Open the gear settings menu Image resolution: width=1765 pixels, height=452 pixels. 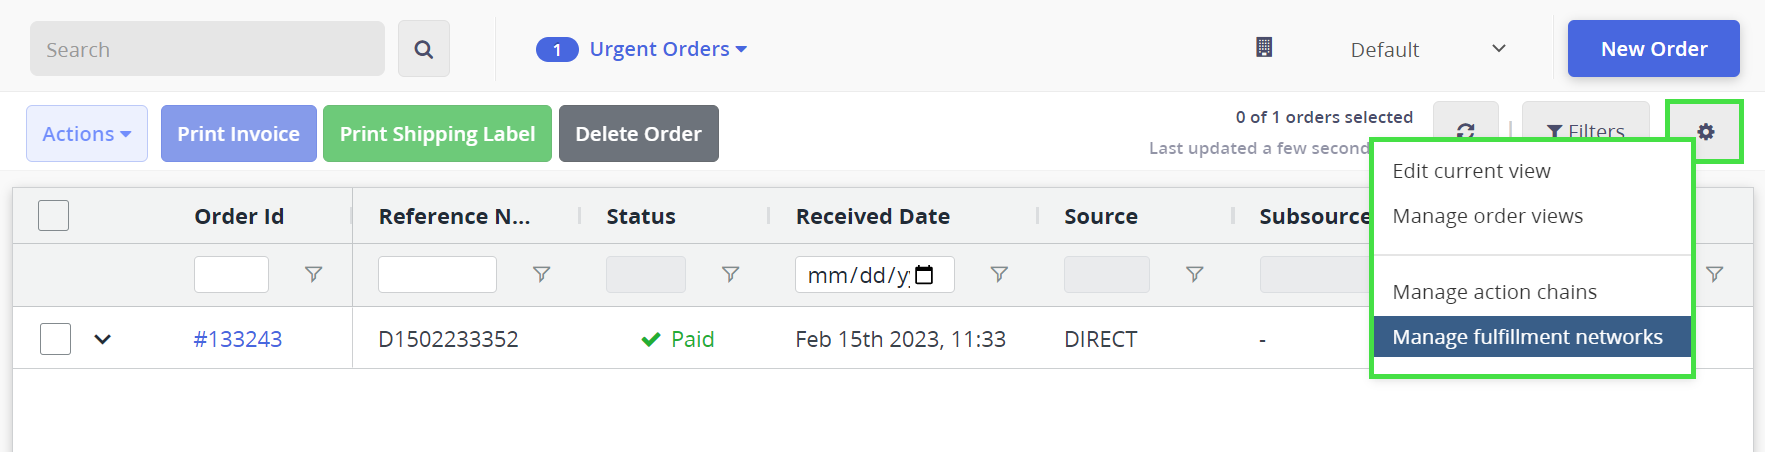pyautogui.click(x=1705, y=131)
